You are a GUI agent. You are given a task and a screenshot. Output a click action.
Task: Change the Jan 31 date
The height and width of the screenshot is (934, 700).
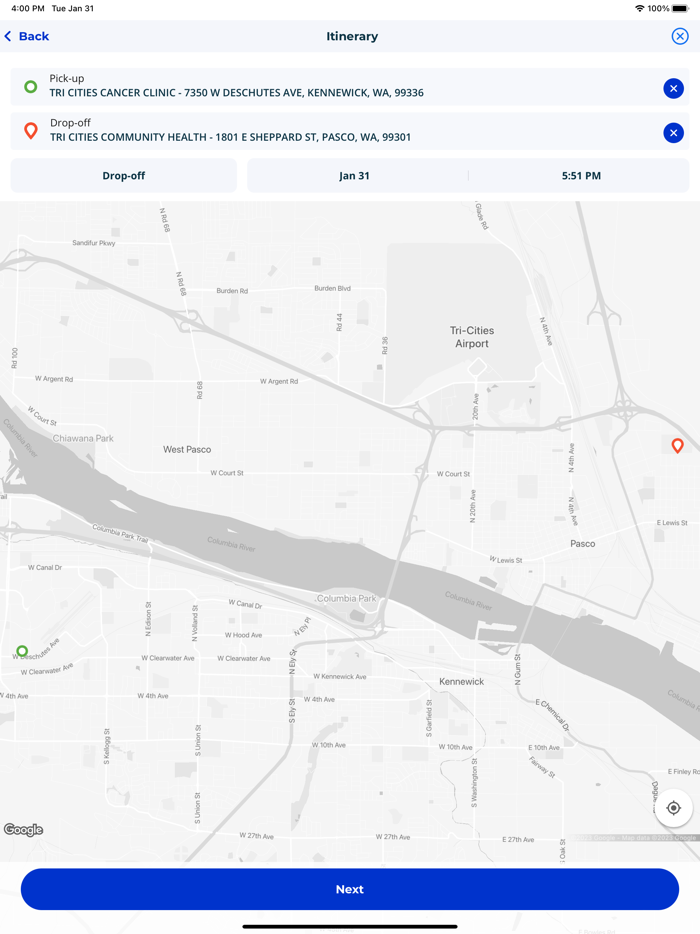click(354, 176)
